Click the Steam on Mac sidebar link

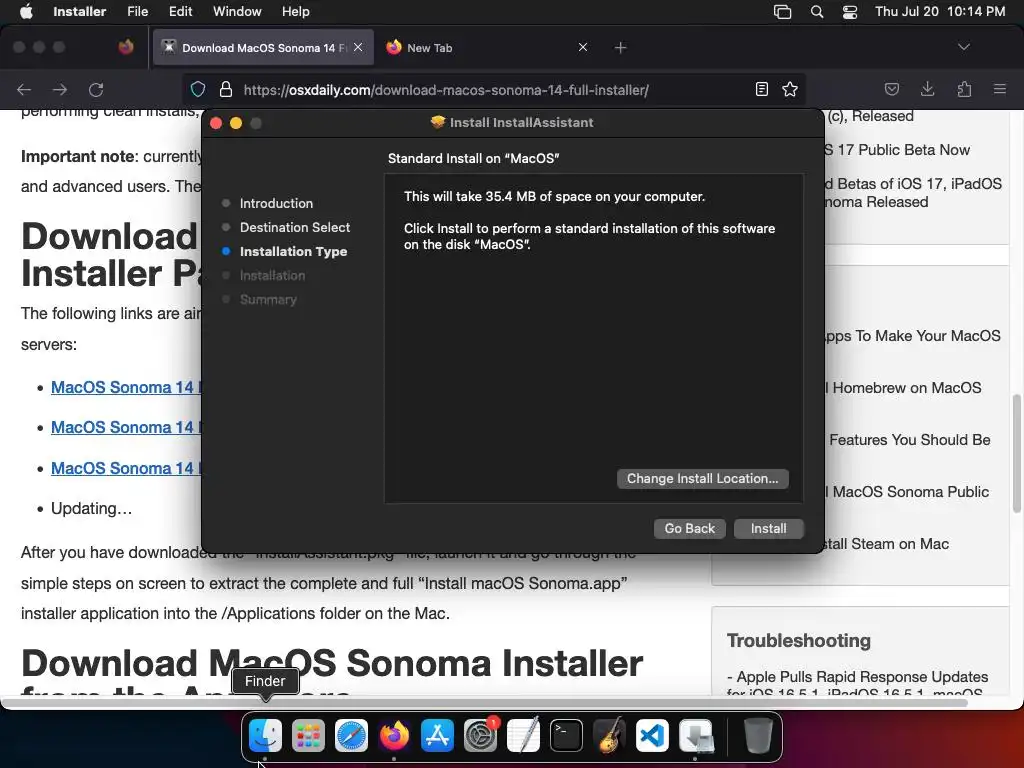(x=887, y=544)
